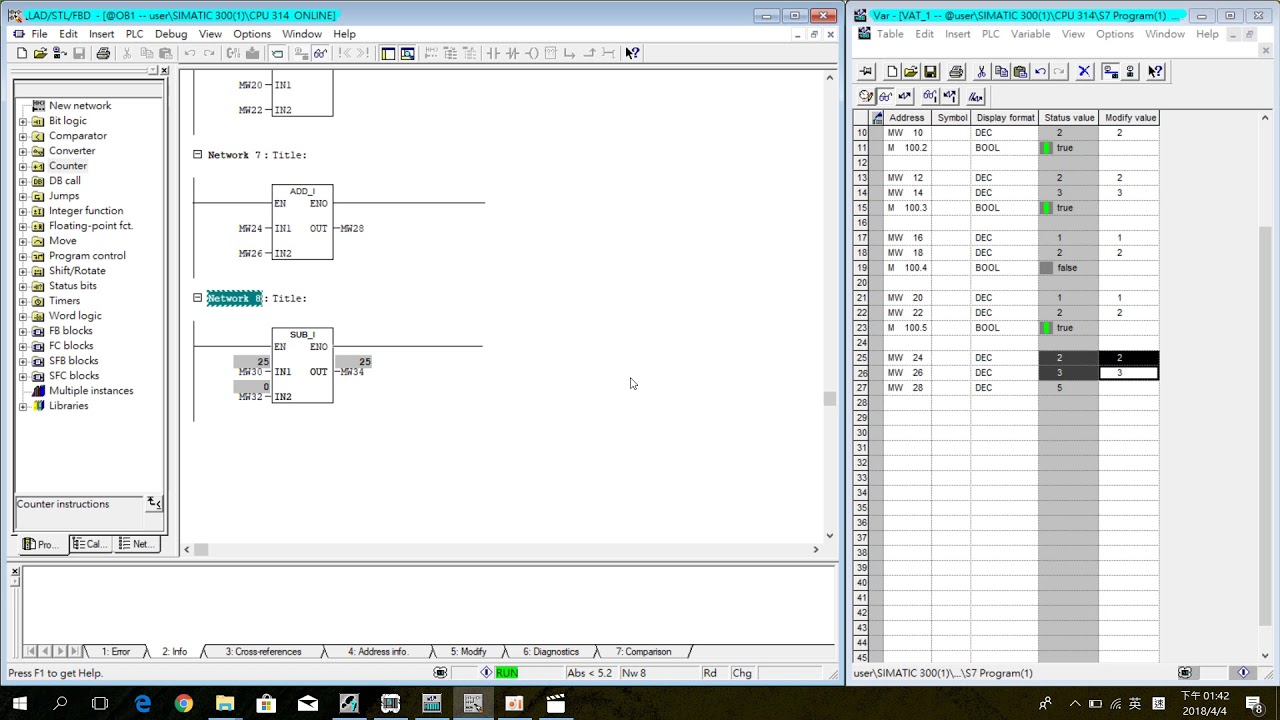Click the pin icon in VAT toolbar
The height and width of the screenshot is (720, 1280).
coord(866,71)
